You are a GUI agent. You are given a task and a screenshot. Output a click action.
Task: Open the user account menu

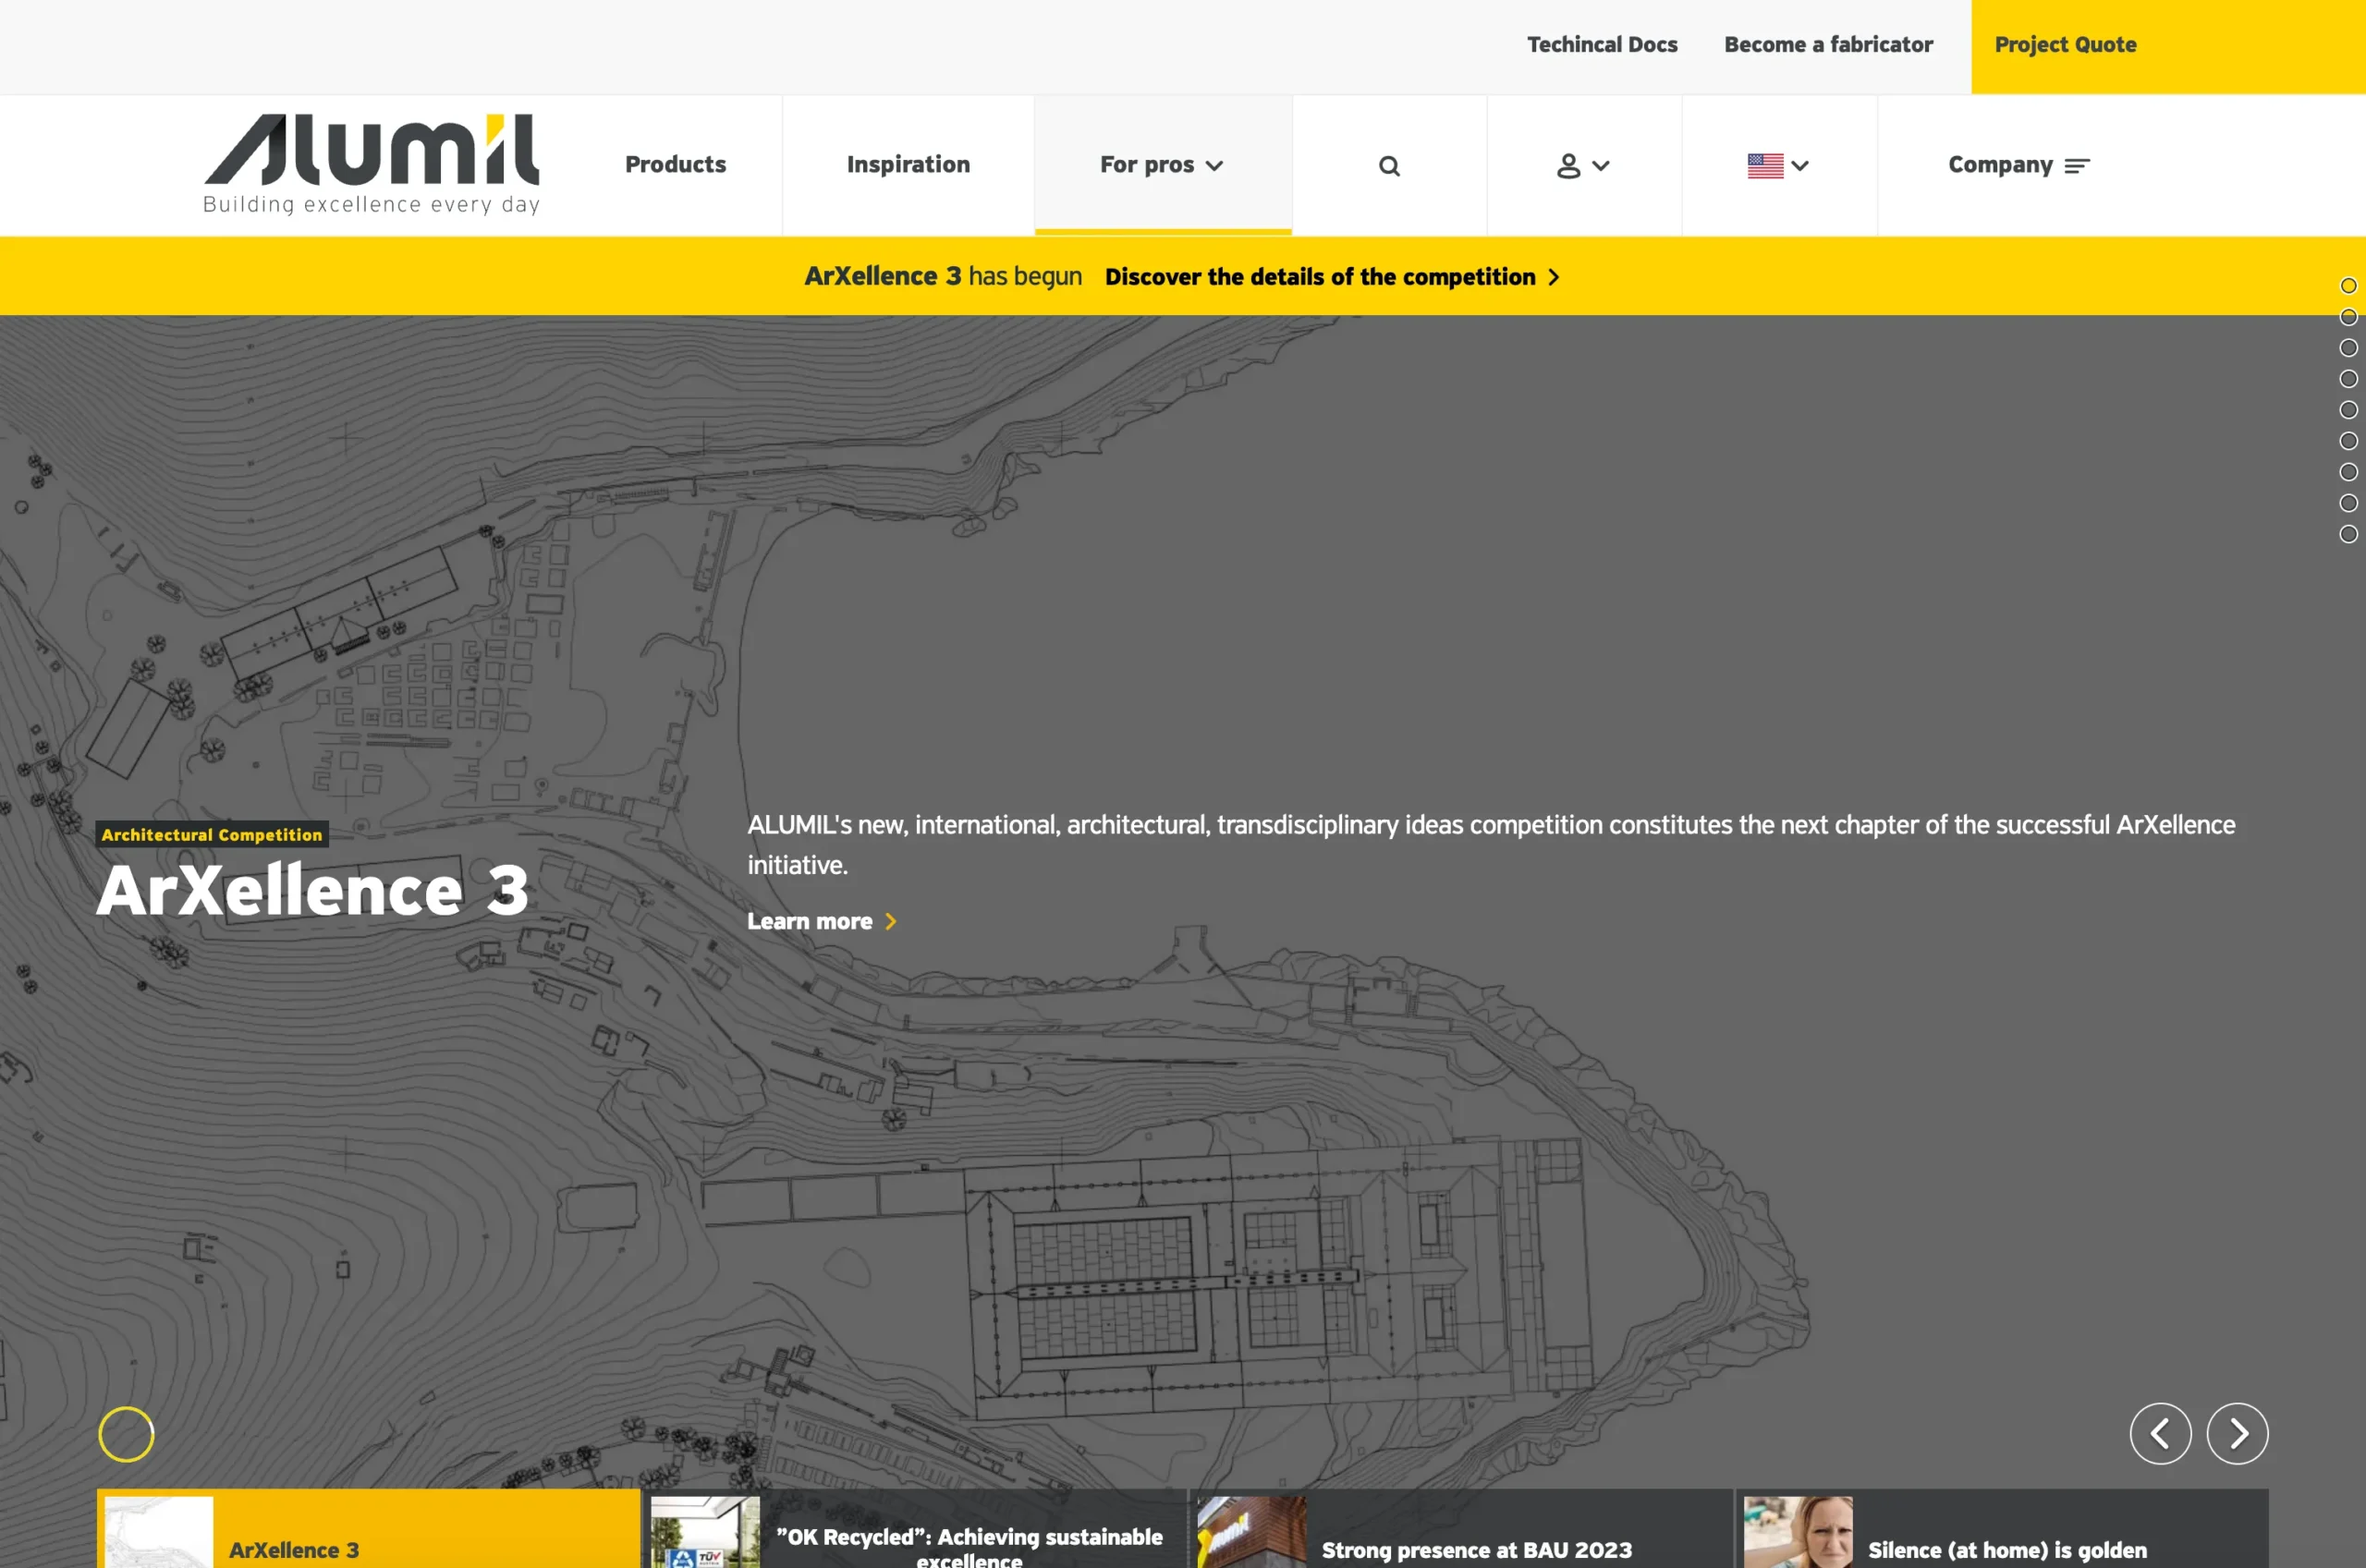(x=1583, y=166)
